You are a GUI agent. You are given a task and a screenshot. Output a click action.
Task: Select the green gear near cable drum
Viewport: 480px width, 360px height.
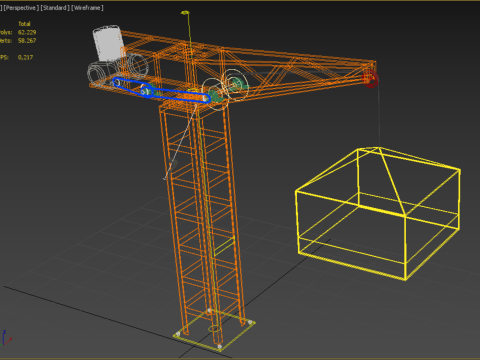(x=217, y=96)
